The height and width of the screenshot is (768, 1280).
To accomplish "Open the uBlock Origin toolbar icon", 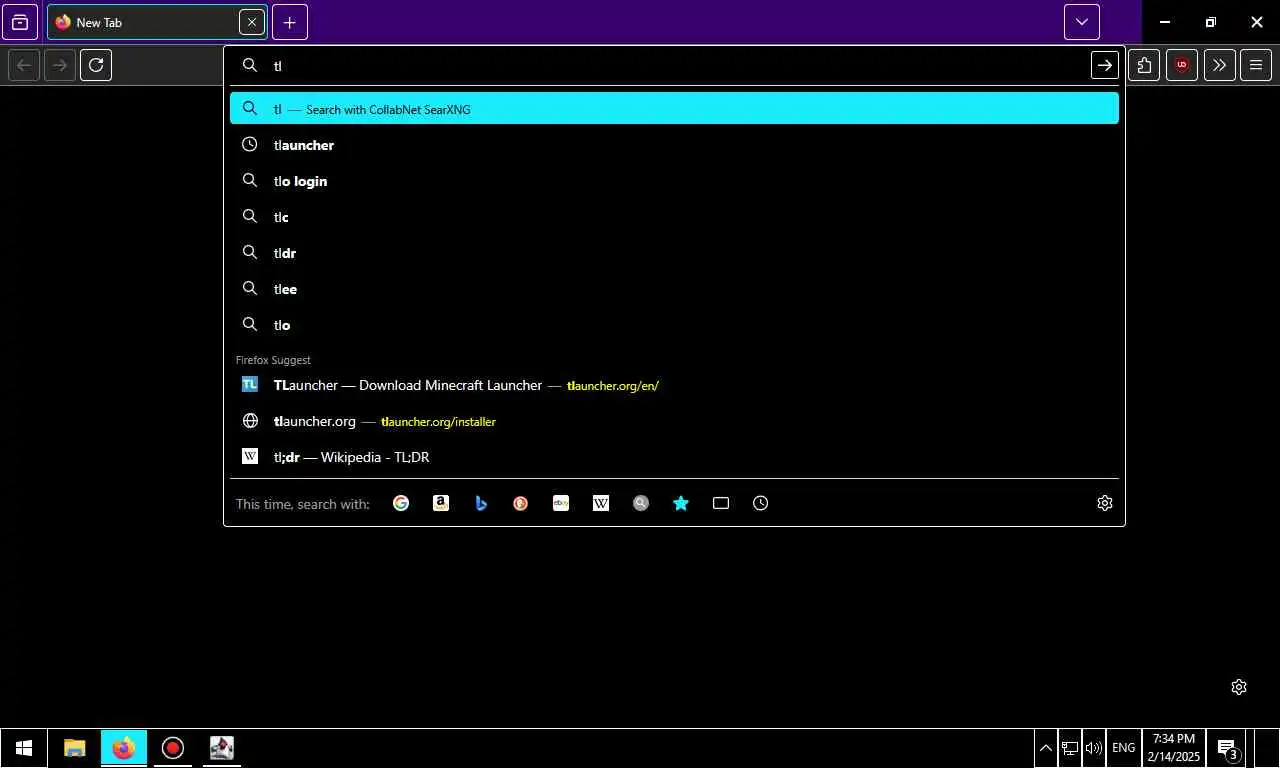I will [1182, 65].
